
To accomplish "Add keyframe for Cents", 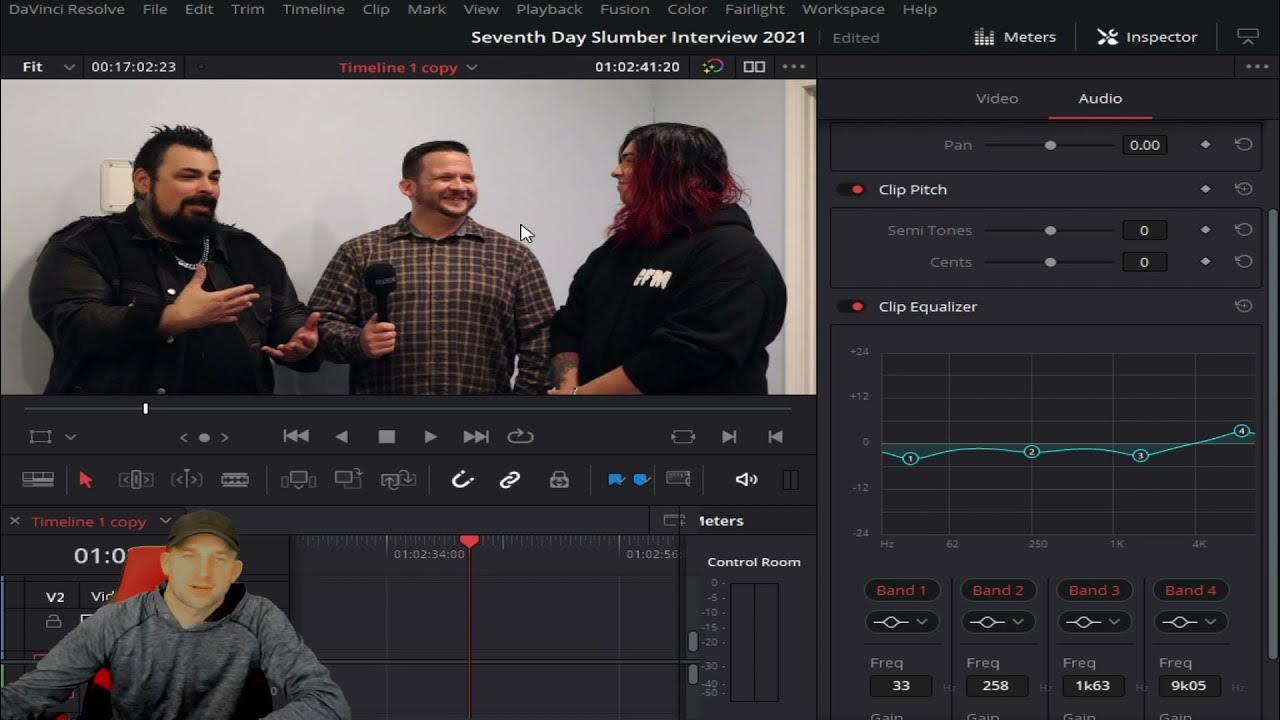I will pyautogui.click(x=1205, y=262).
